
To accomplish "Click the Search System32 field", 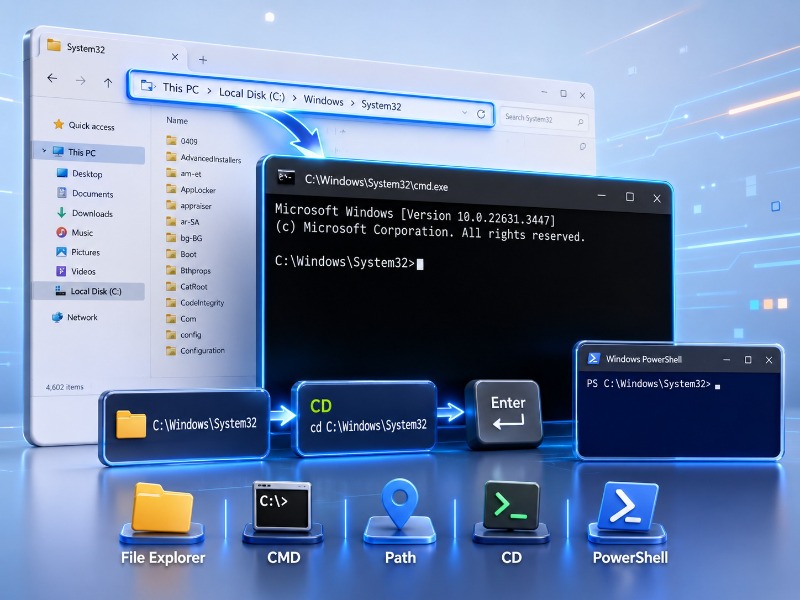I will coord(544,120).
